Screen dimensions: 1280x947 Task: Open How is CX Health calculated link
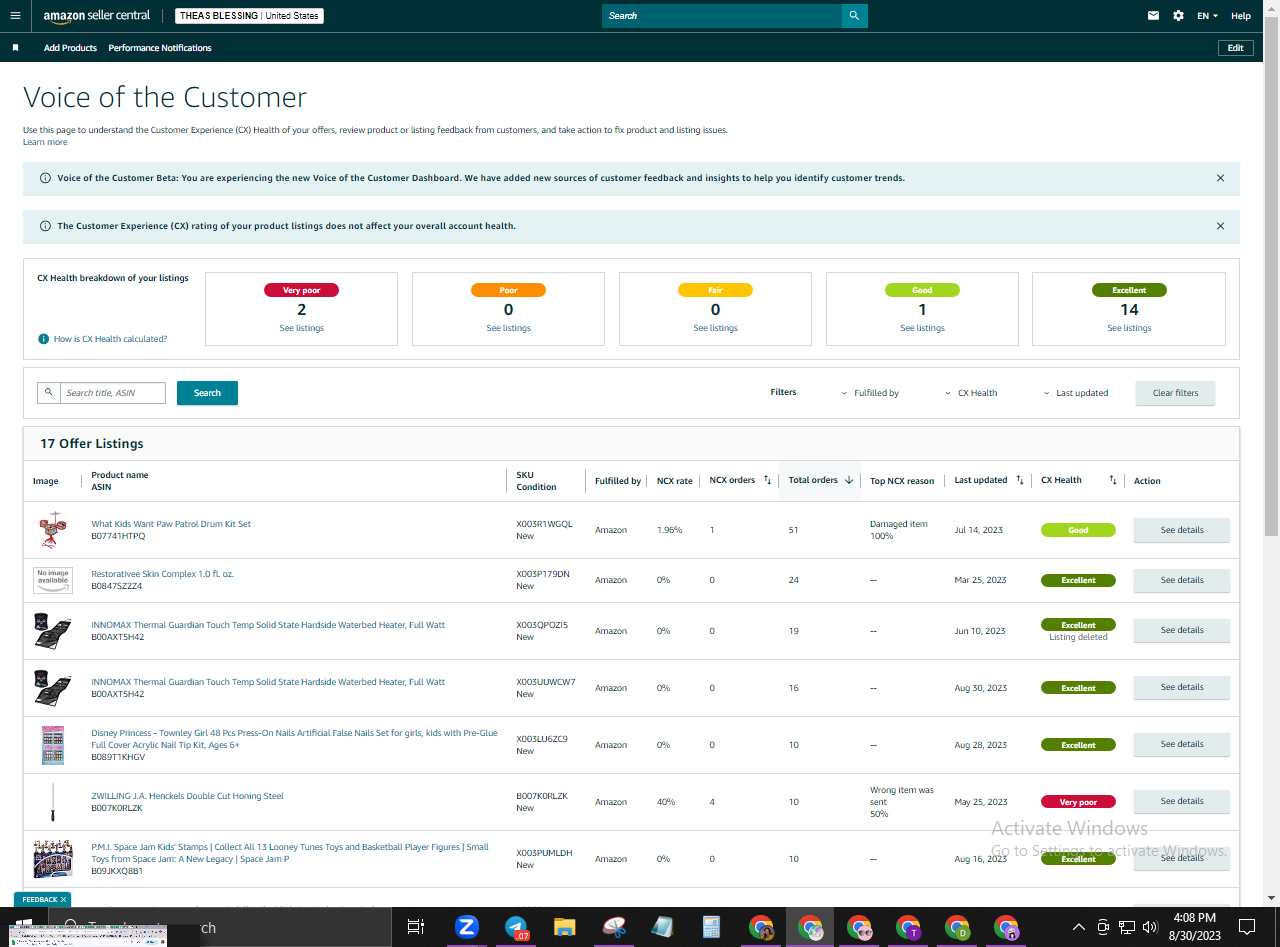click(x=110, y=339)
